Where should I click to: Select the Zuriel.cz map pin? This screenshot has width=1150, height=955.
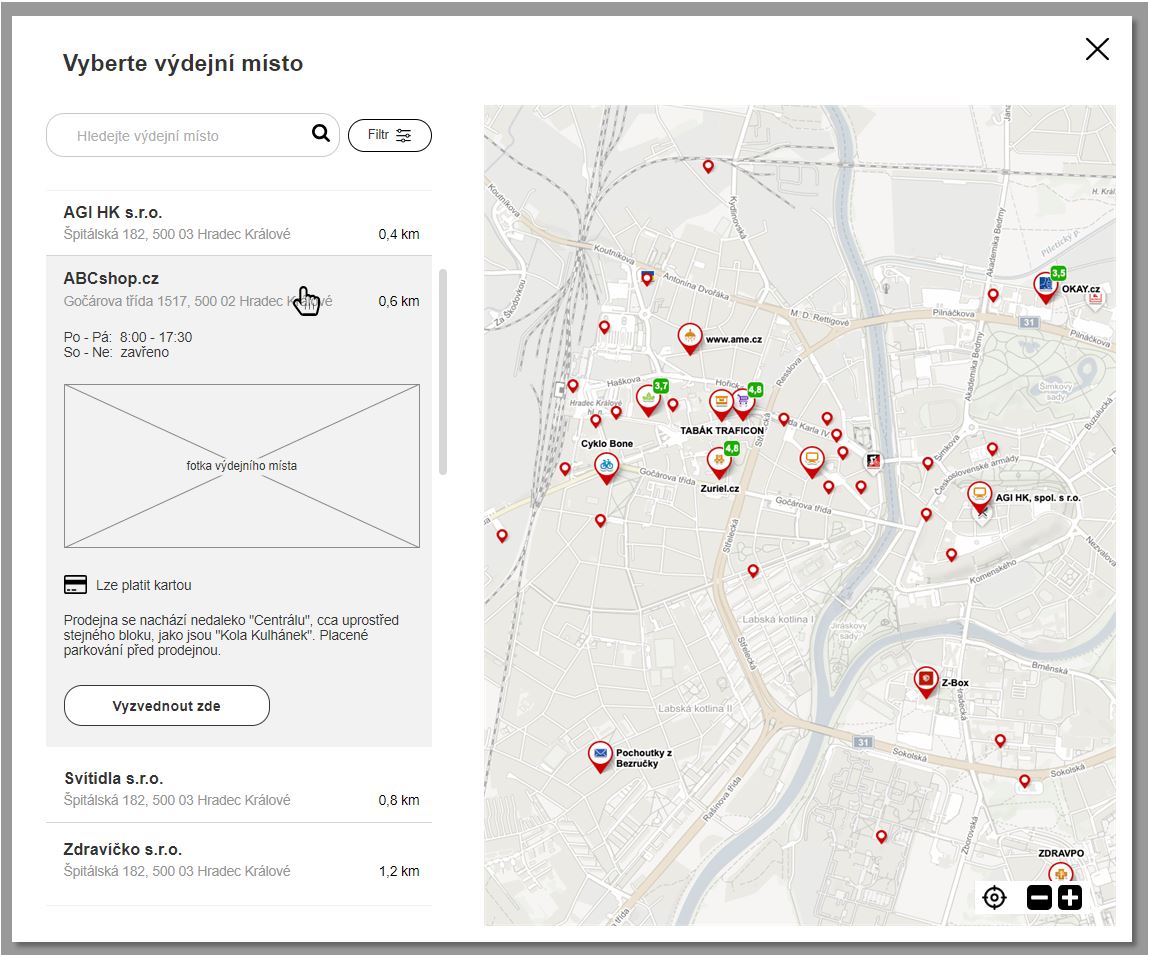pyautogui.click(x=718, y=462)
